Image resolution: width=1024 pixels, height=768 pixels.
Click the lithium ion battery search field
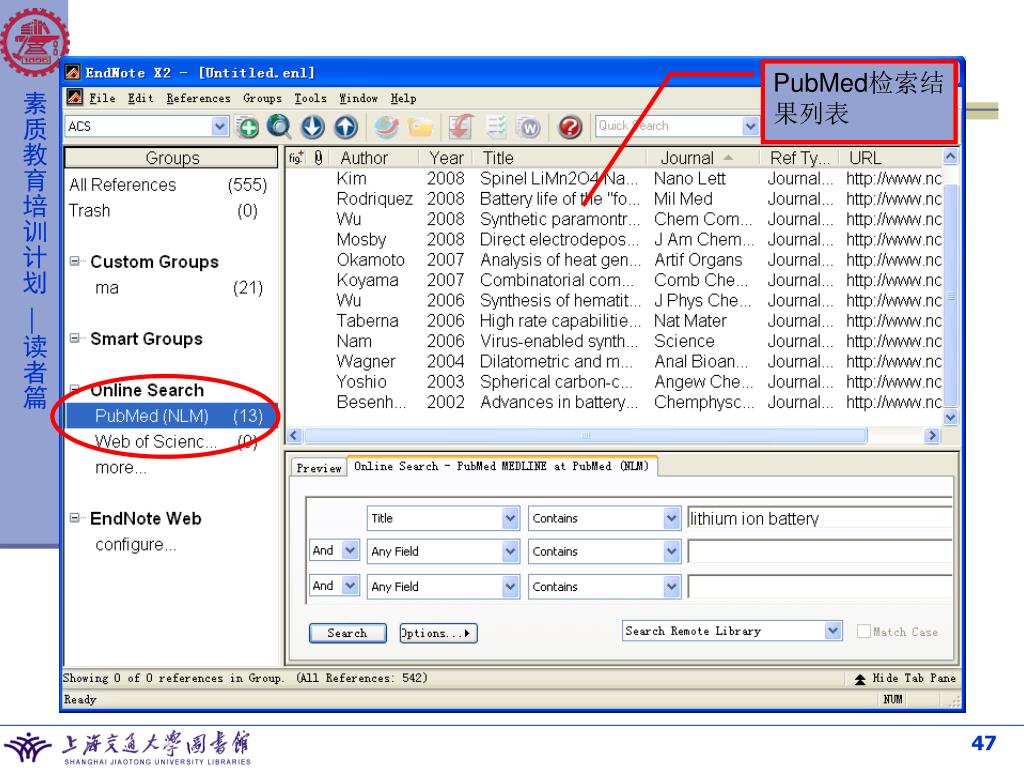(x=820, y=518)
